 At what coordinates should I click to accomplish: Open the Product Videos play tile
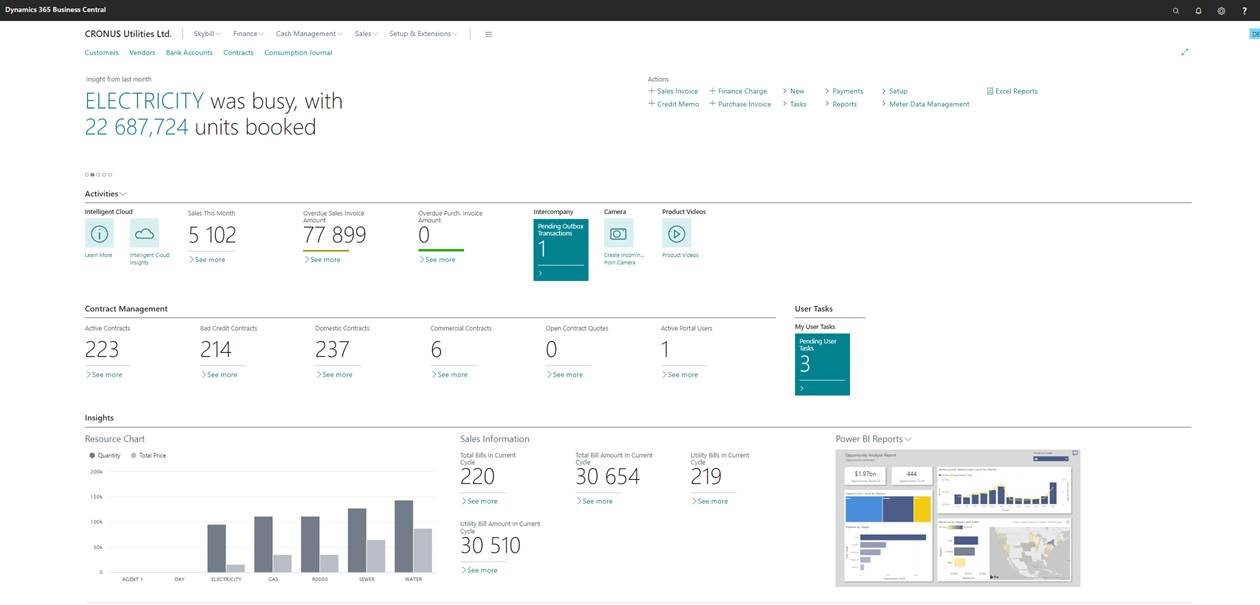(x=677, y=234)
